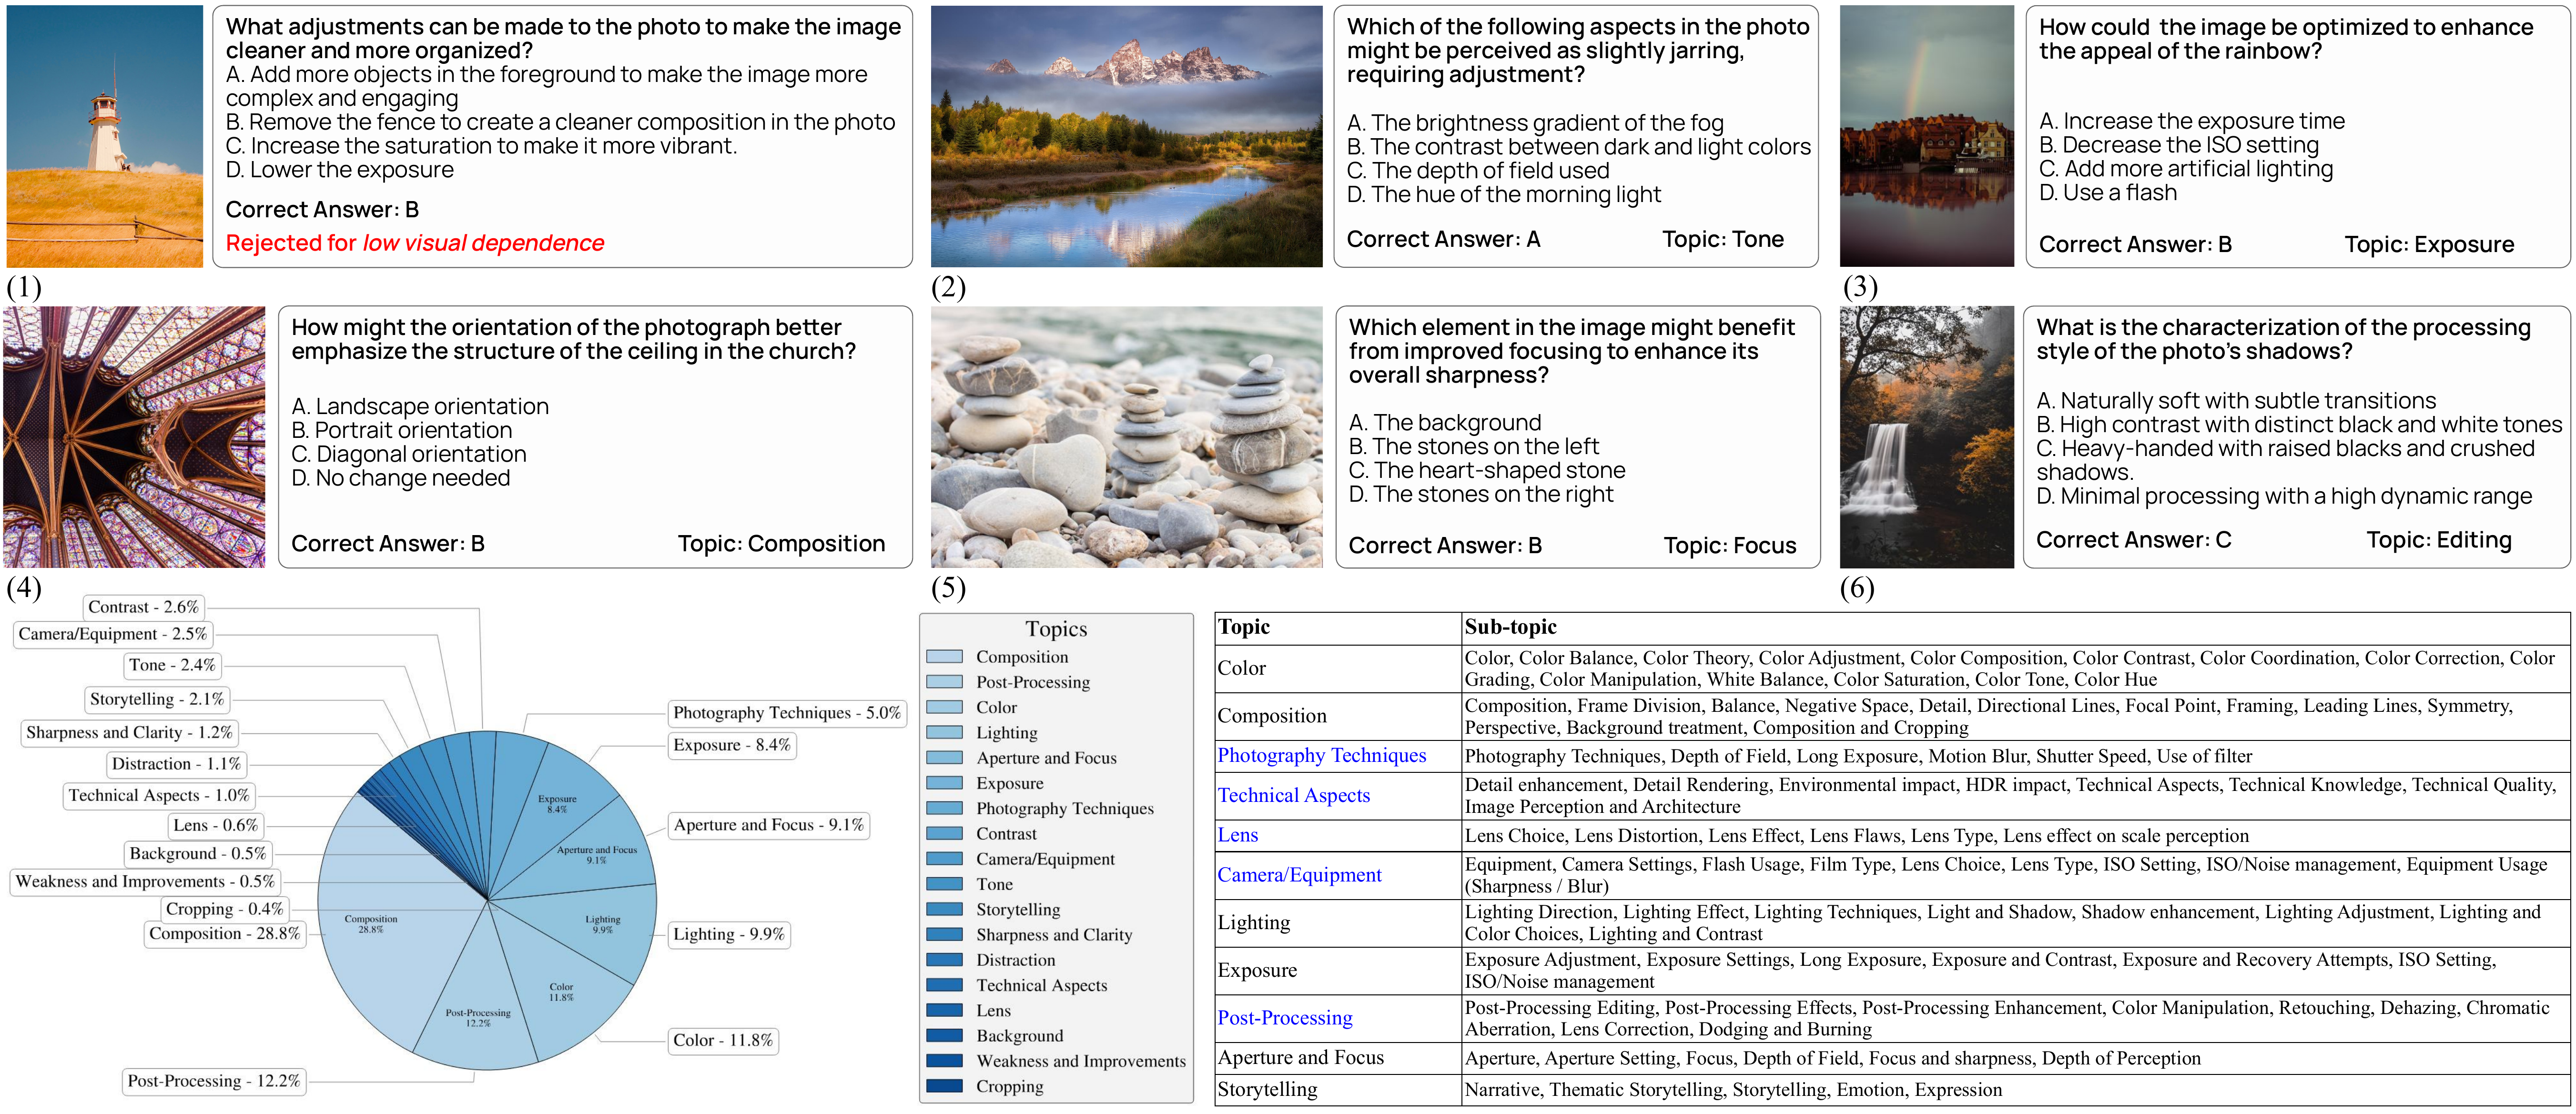The image size is (2576, 1114).
Task: Click the Composition swatch in the Topics legend
Action: coord(944,657)
